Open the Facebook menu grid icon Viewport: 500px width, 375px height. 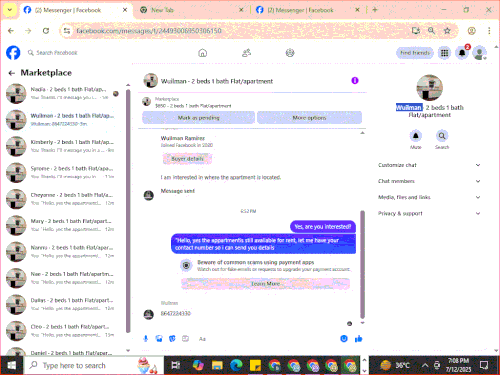click(444, 53)
